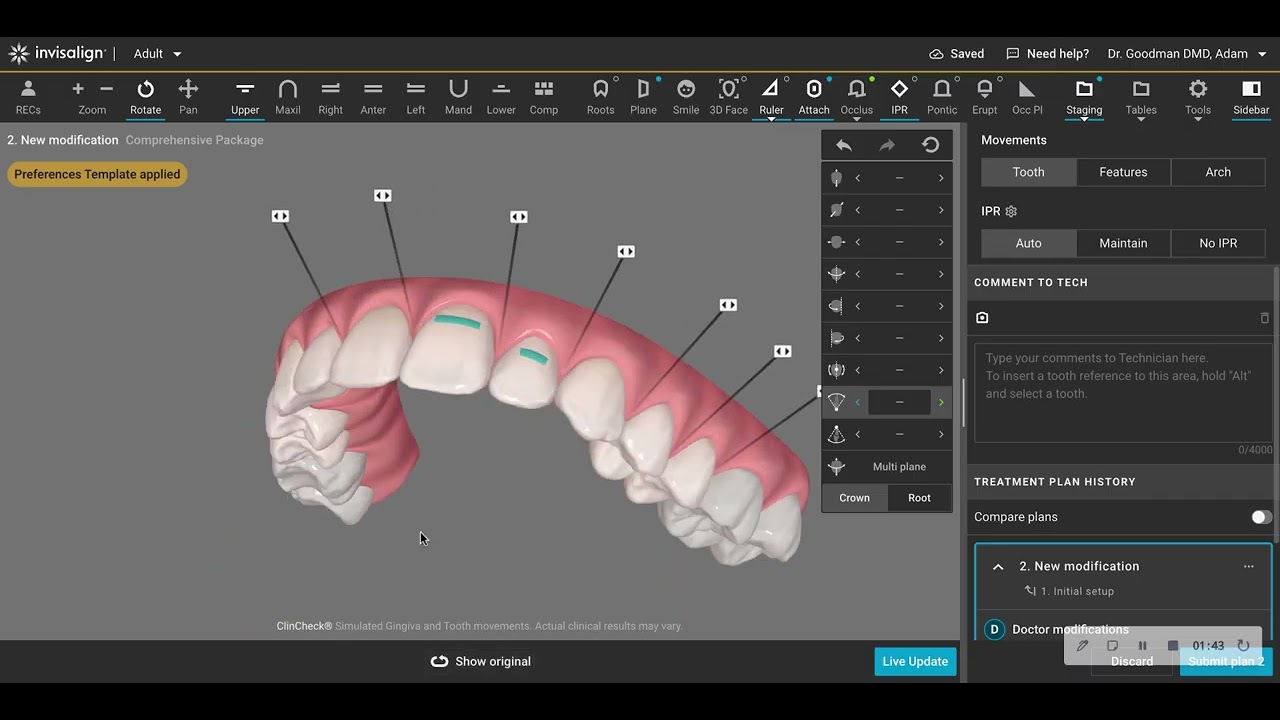
Task: Open the Ruler tool menu
Action: pyautogui.click(x=771, y=97)
